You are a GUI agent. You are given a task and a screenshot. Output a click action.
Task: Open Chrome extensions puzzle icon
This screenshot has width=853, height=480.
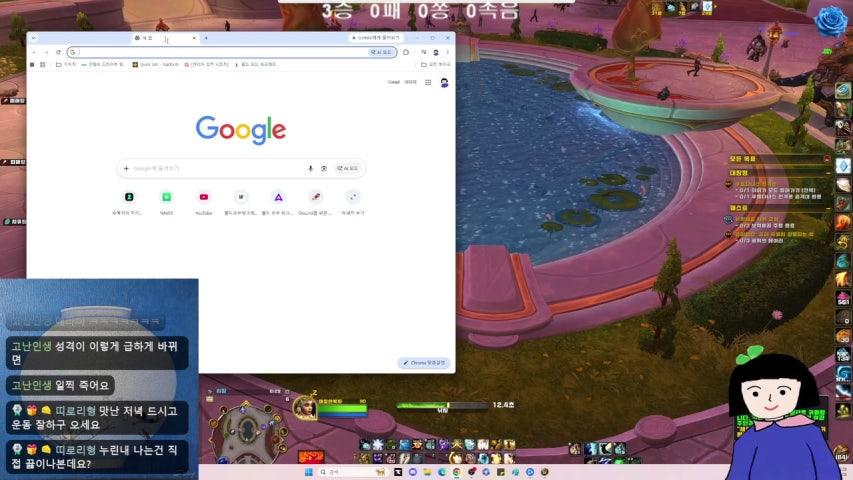(406, 52)
